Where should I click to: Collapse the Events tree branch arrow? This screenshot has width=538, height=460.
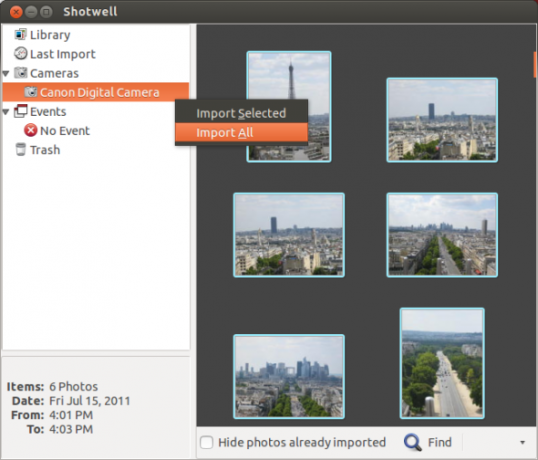pyautogui.click(x=6, y=112)
